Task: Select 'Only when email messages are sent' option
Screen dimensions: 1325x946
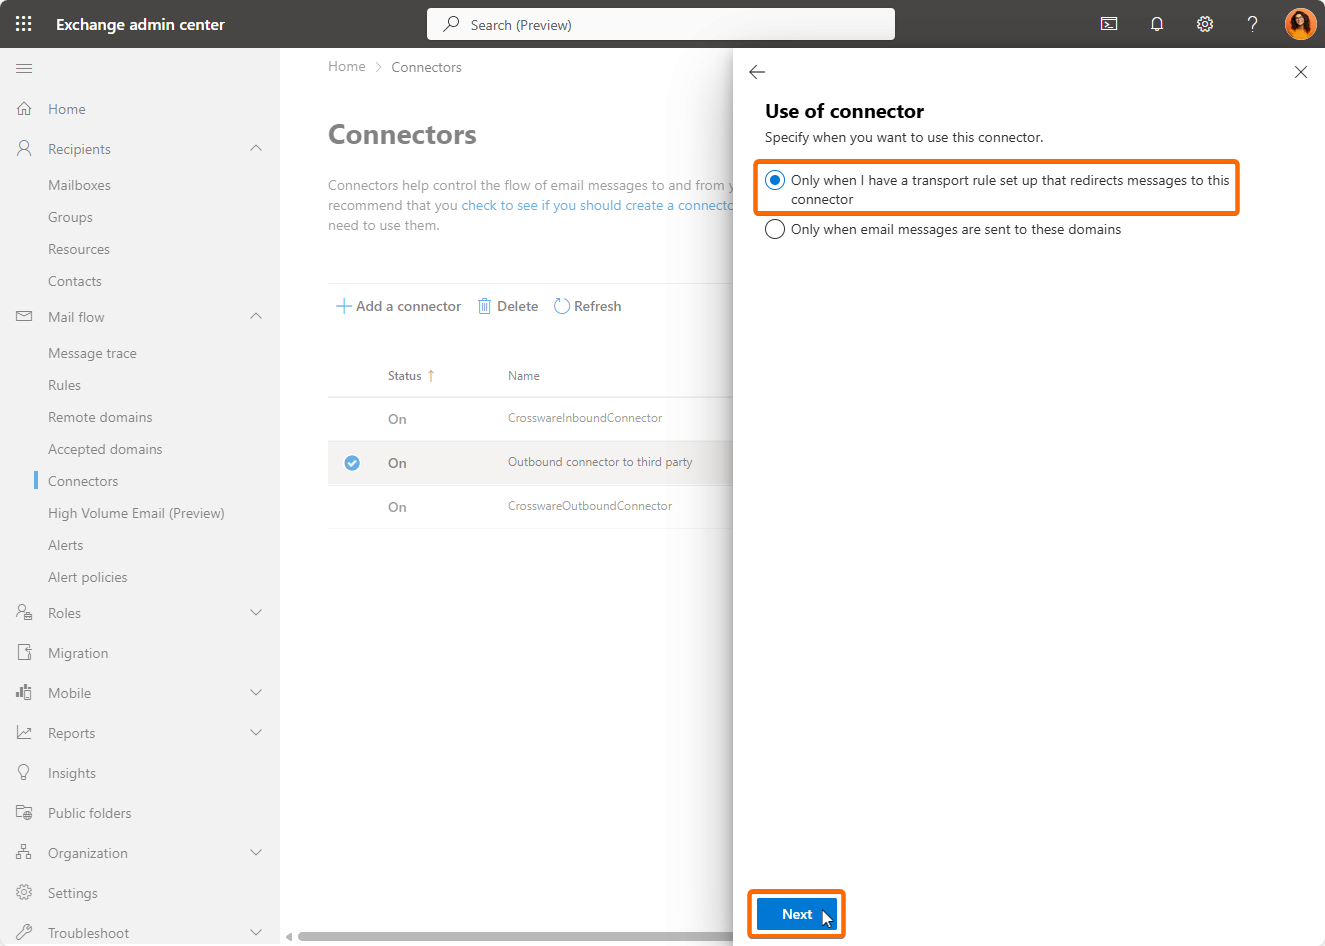Action: pos(775,229)
